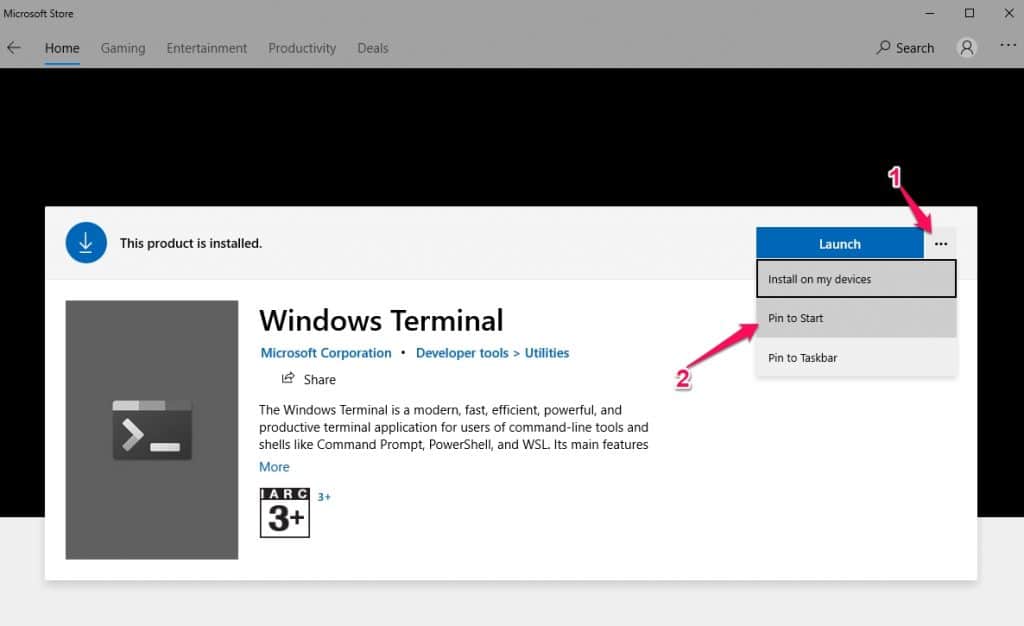
Task: Select Install on my devices
Action: point(856,278)
